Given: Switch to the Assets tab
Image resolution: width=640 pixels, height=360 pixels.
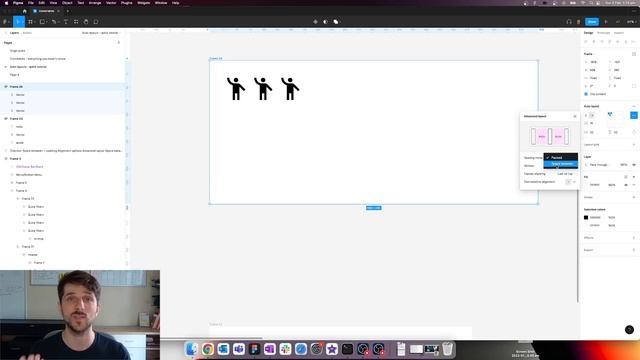Looking at the screenshot, I should tap(27, 33).
